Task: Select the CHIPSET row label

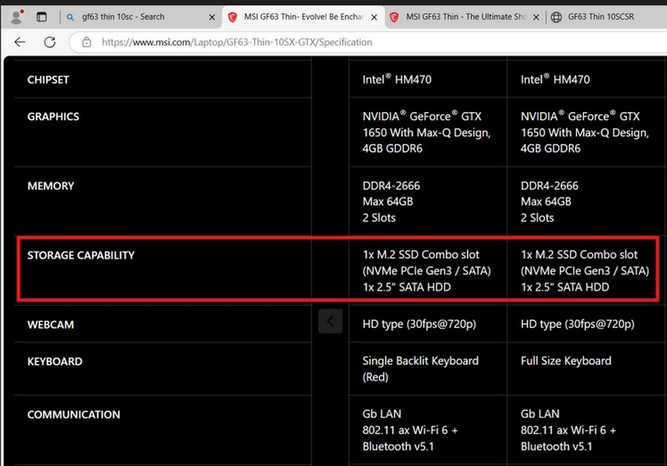Action: coord(48,80)
